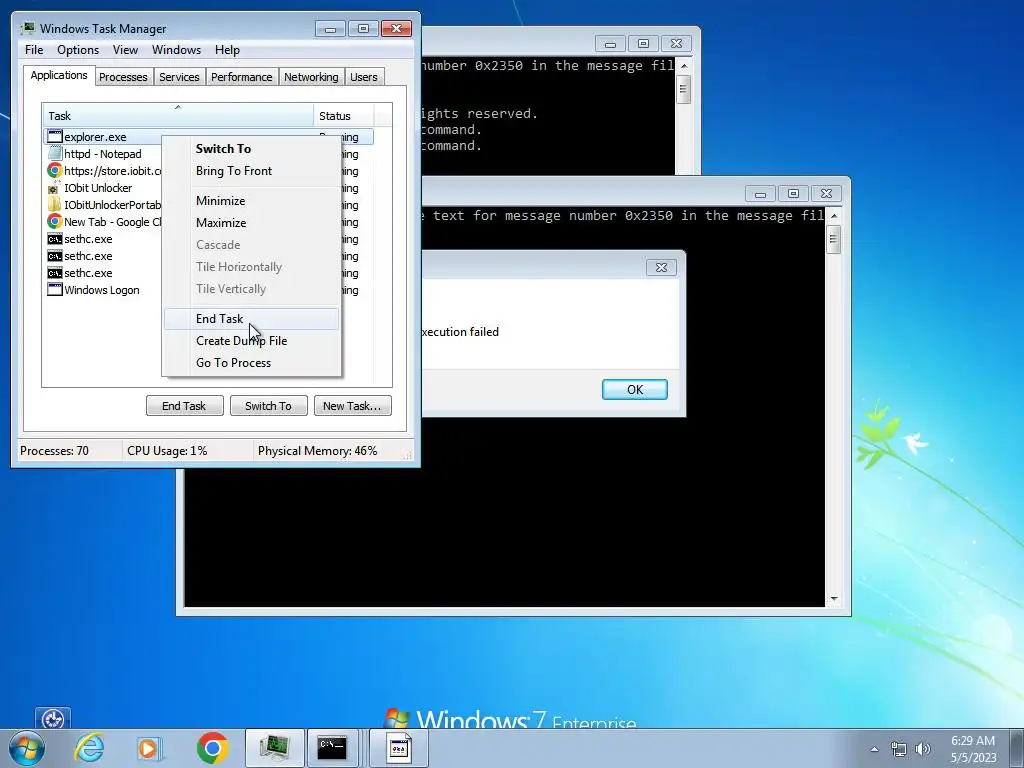The width and height of the screenshot is (1024, 768).
Task: Switch to the Performance tab
Action: coord(241,77)
